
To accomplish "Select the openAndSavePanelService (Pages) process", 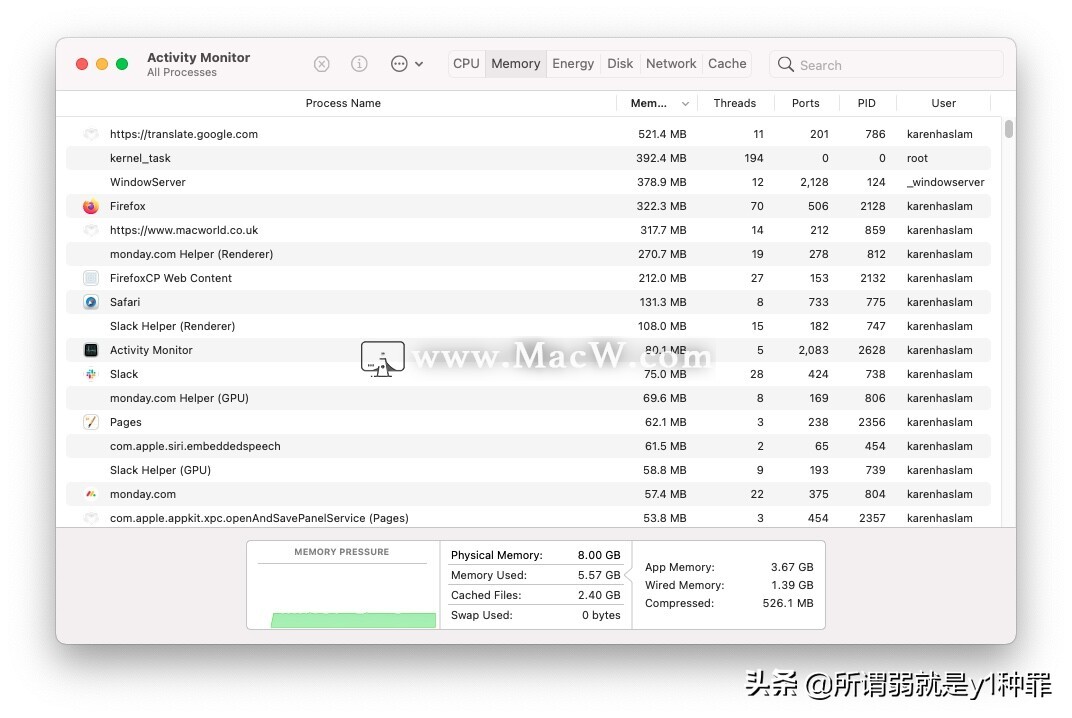I will coord(259,518).
